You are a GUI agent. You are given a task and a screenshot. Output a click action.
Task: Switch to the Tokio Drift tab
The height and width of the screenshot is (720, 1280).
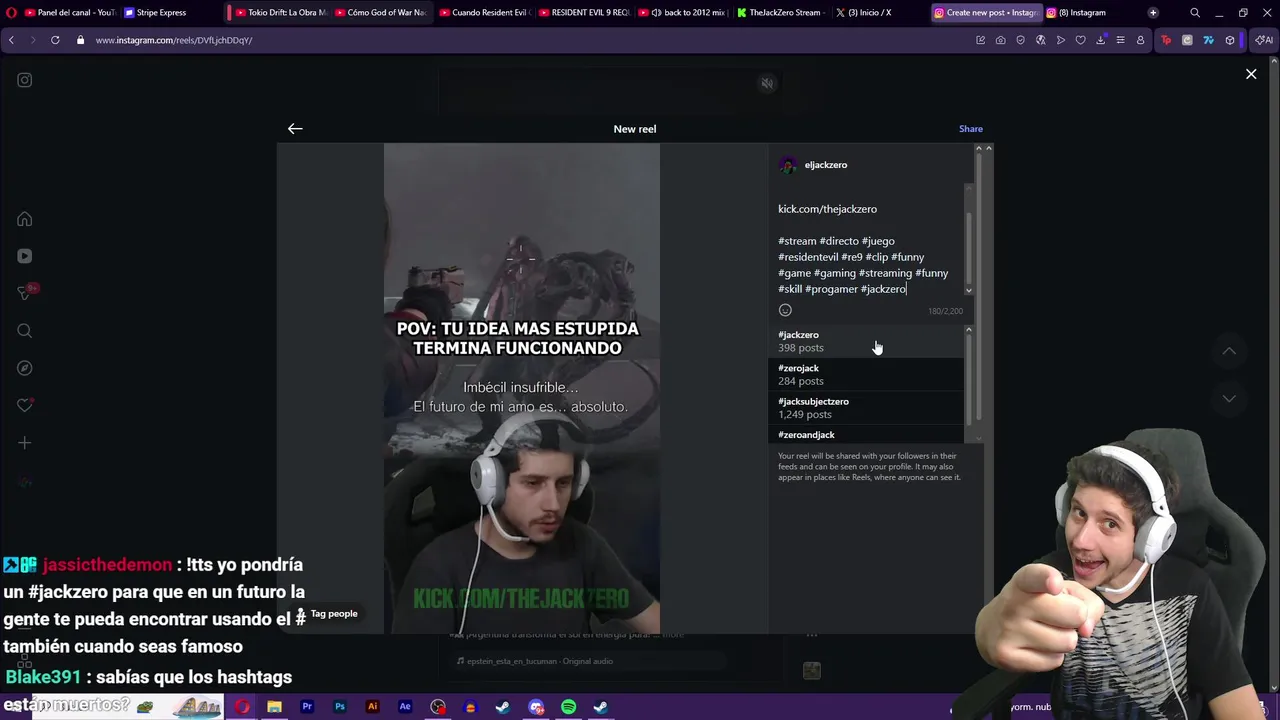[x=281, y=13]
